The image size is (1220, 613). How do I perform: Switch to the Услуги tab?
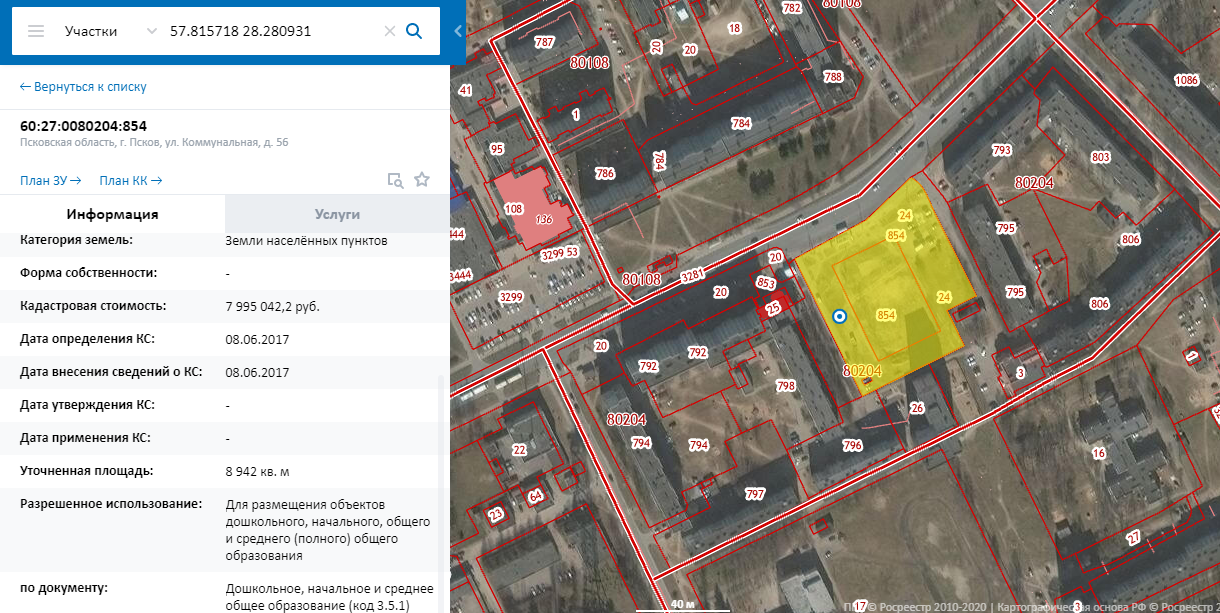[337, 214]
